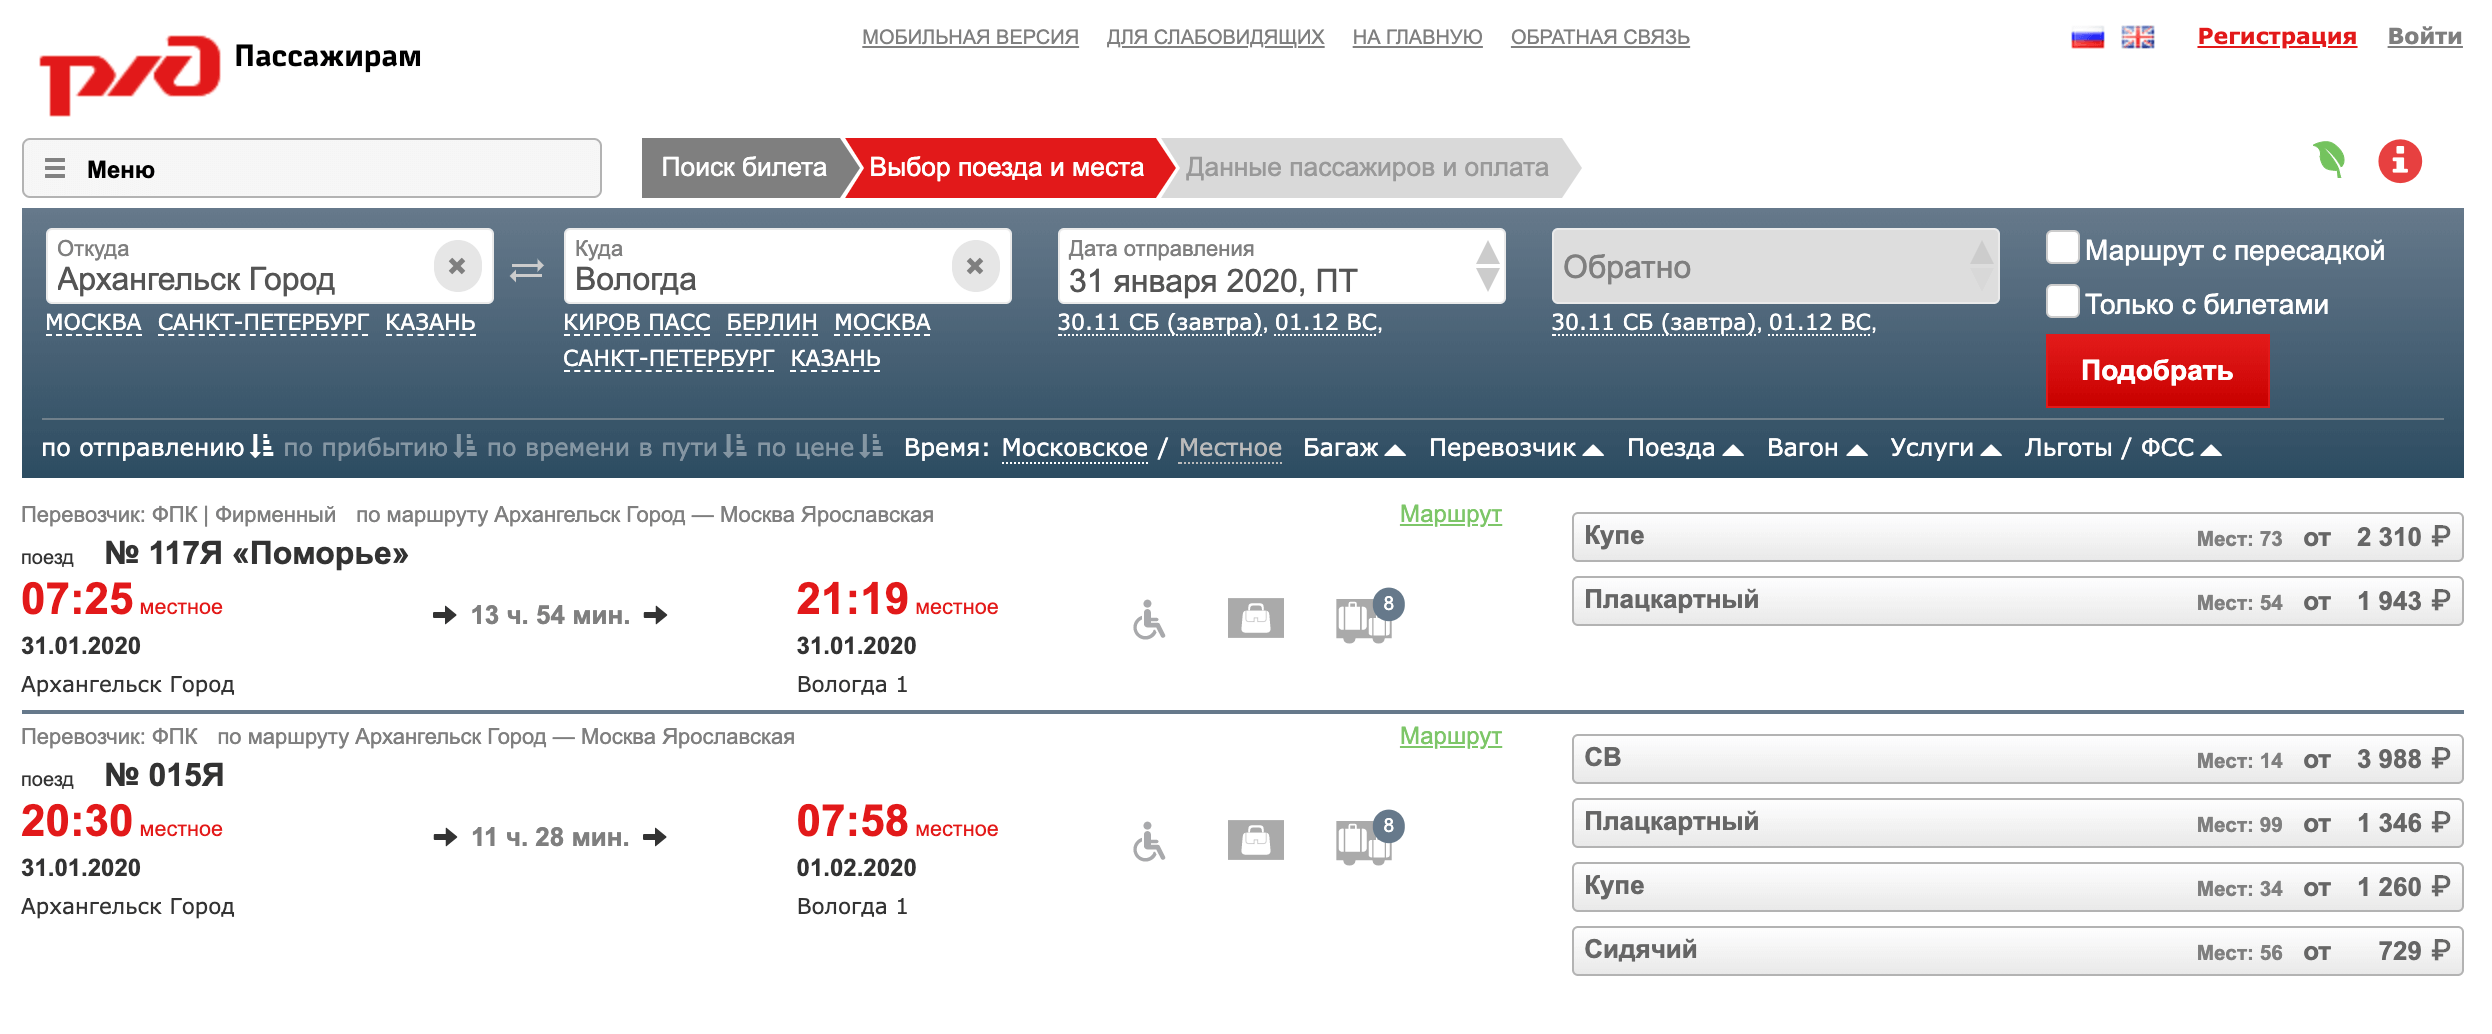Swap departure and destination stations

[x=527, y=270]
